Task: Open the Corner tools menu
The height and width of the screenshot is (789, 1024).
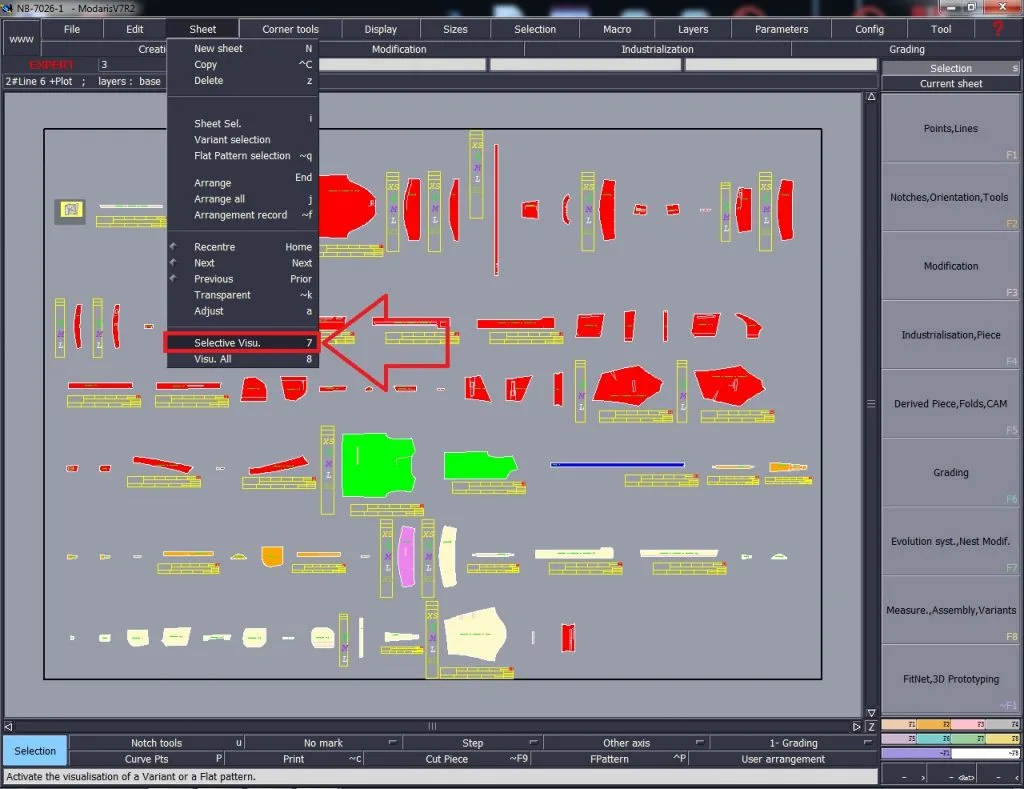Action: point(291,29)
